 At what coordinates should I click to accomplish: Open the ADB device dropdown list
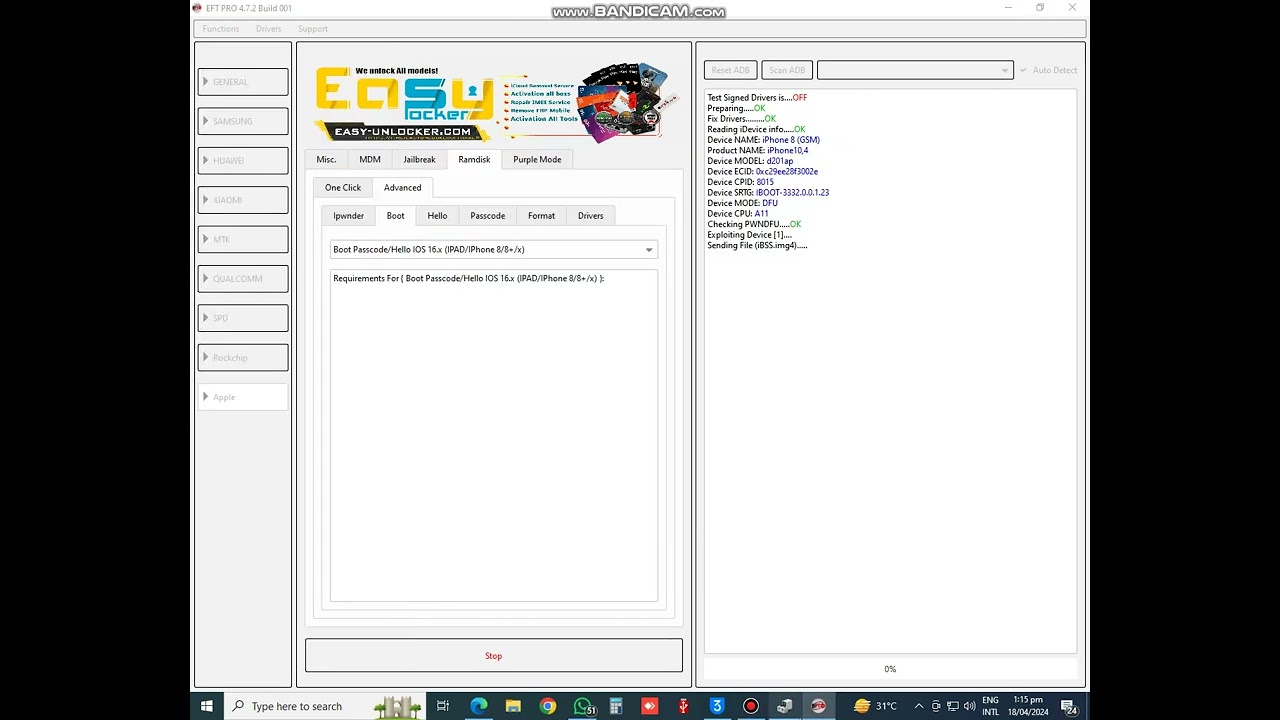[x=915, y=70]
